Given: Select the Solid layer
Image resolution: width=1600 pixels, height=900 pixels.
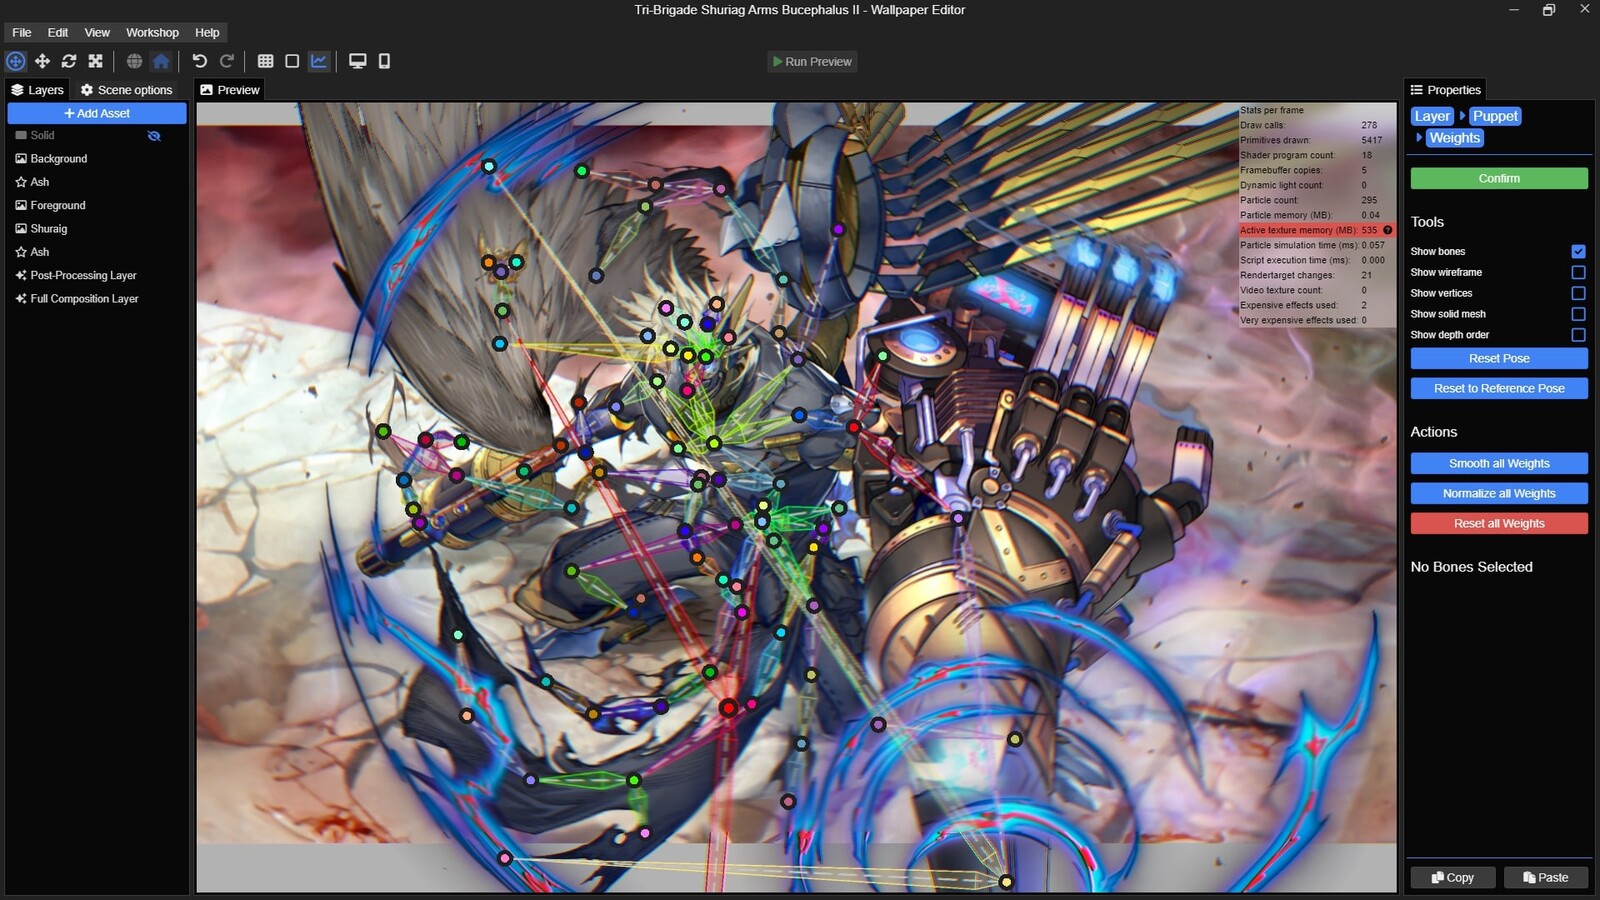Looking at the screenshot, I should (97, 136).
